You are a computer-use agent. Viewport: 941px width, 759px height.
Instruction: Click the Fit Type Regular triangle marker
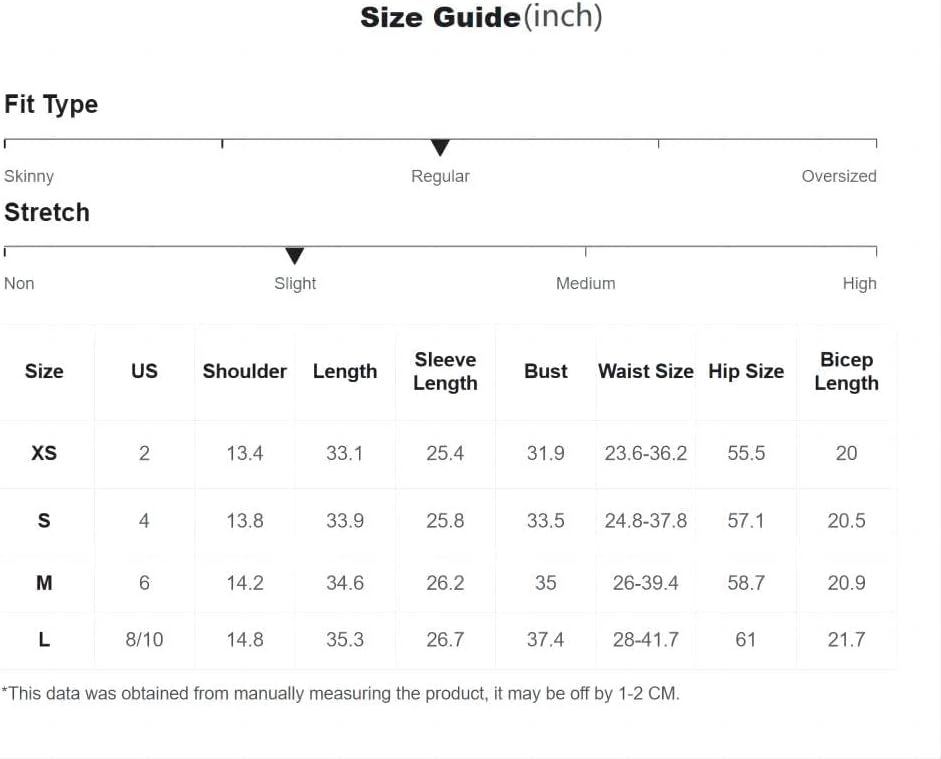(x=440, y=148)
